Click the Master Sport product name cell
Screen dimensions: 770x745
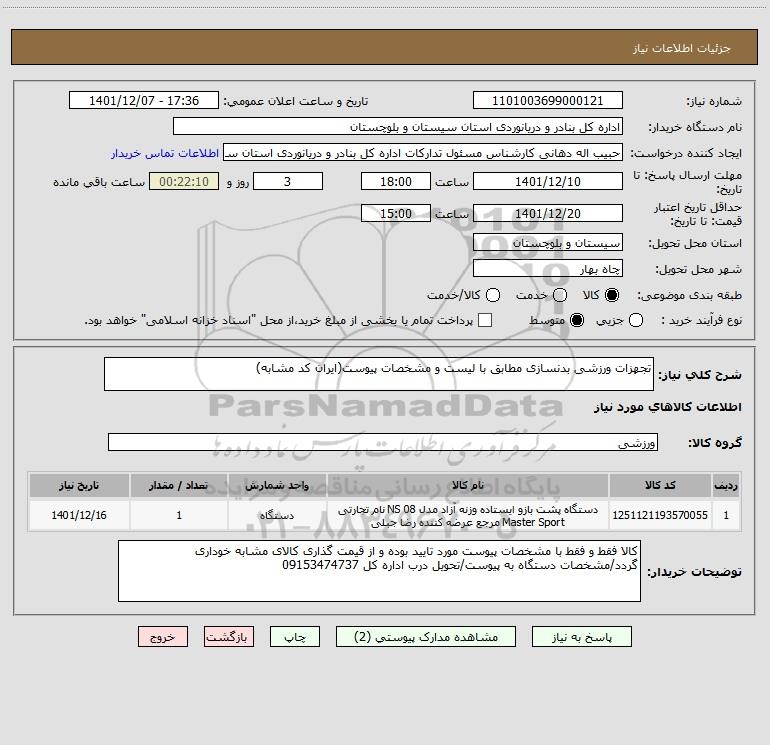coord(468,516)
